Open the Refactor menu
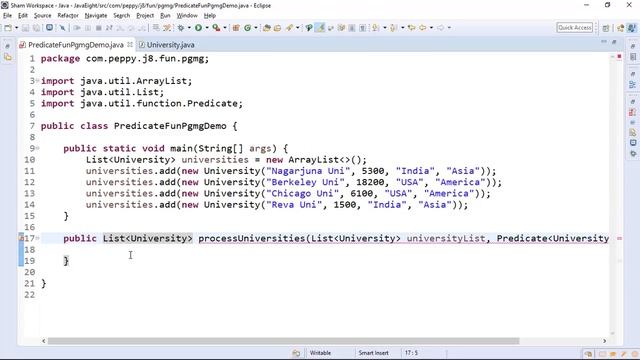Screen dimensions: 640x360 [x=68, y=16]
